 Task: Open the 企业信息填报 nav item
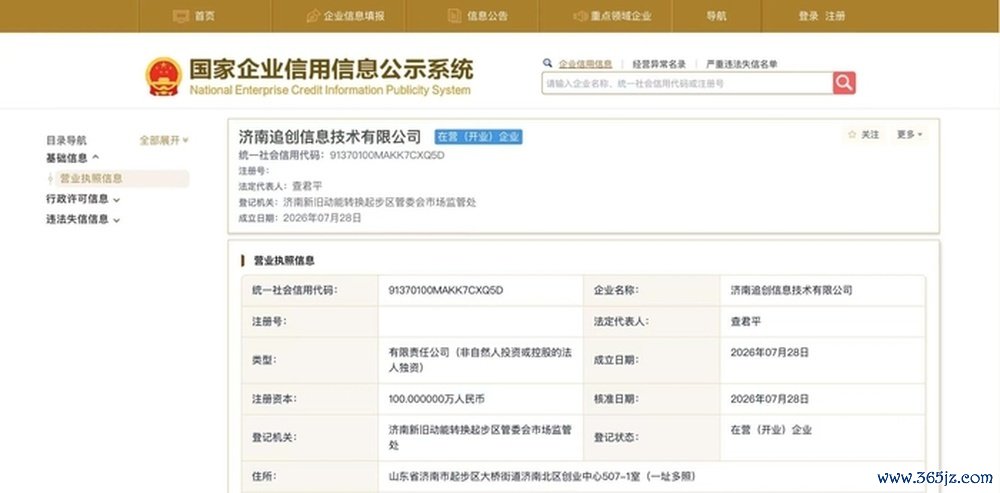click(354, 16)
